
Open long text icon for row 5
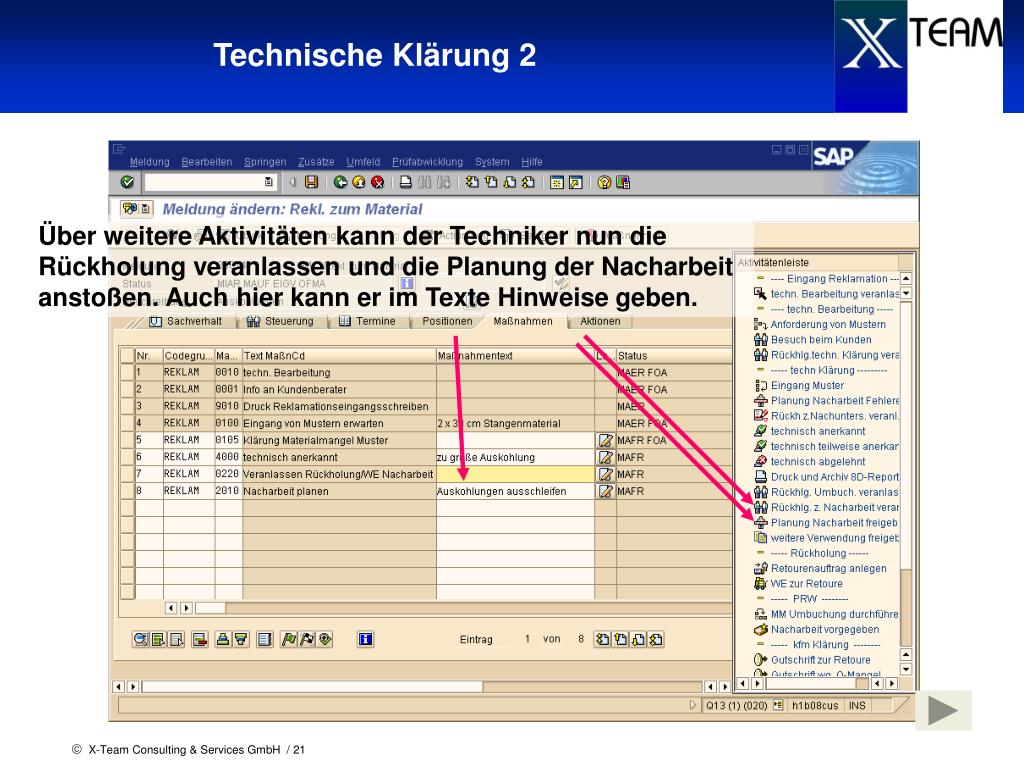click(x=606, y=440)
